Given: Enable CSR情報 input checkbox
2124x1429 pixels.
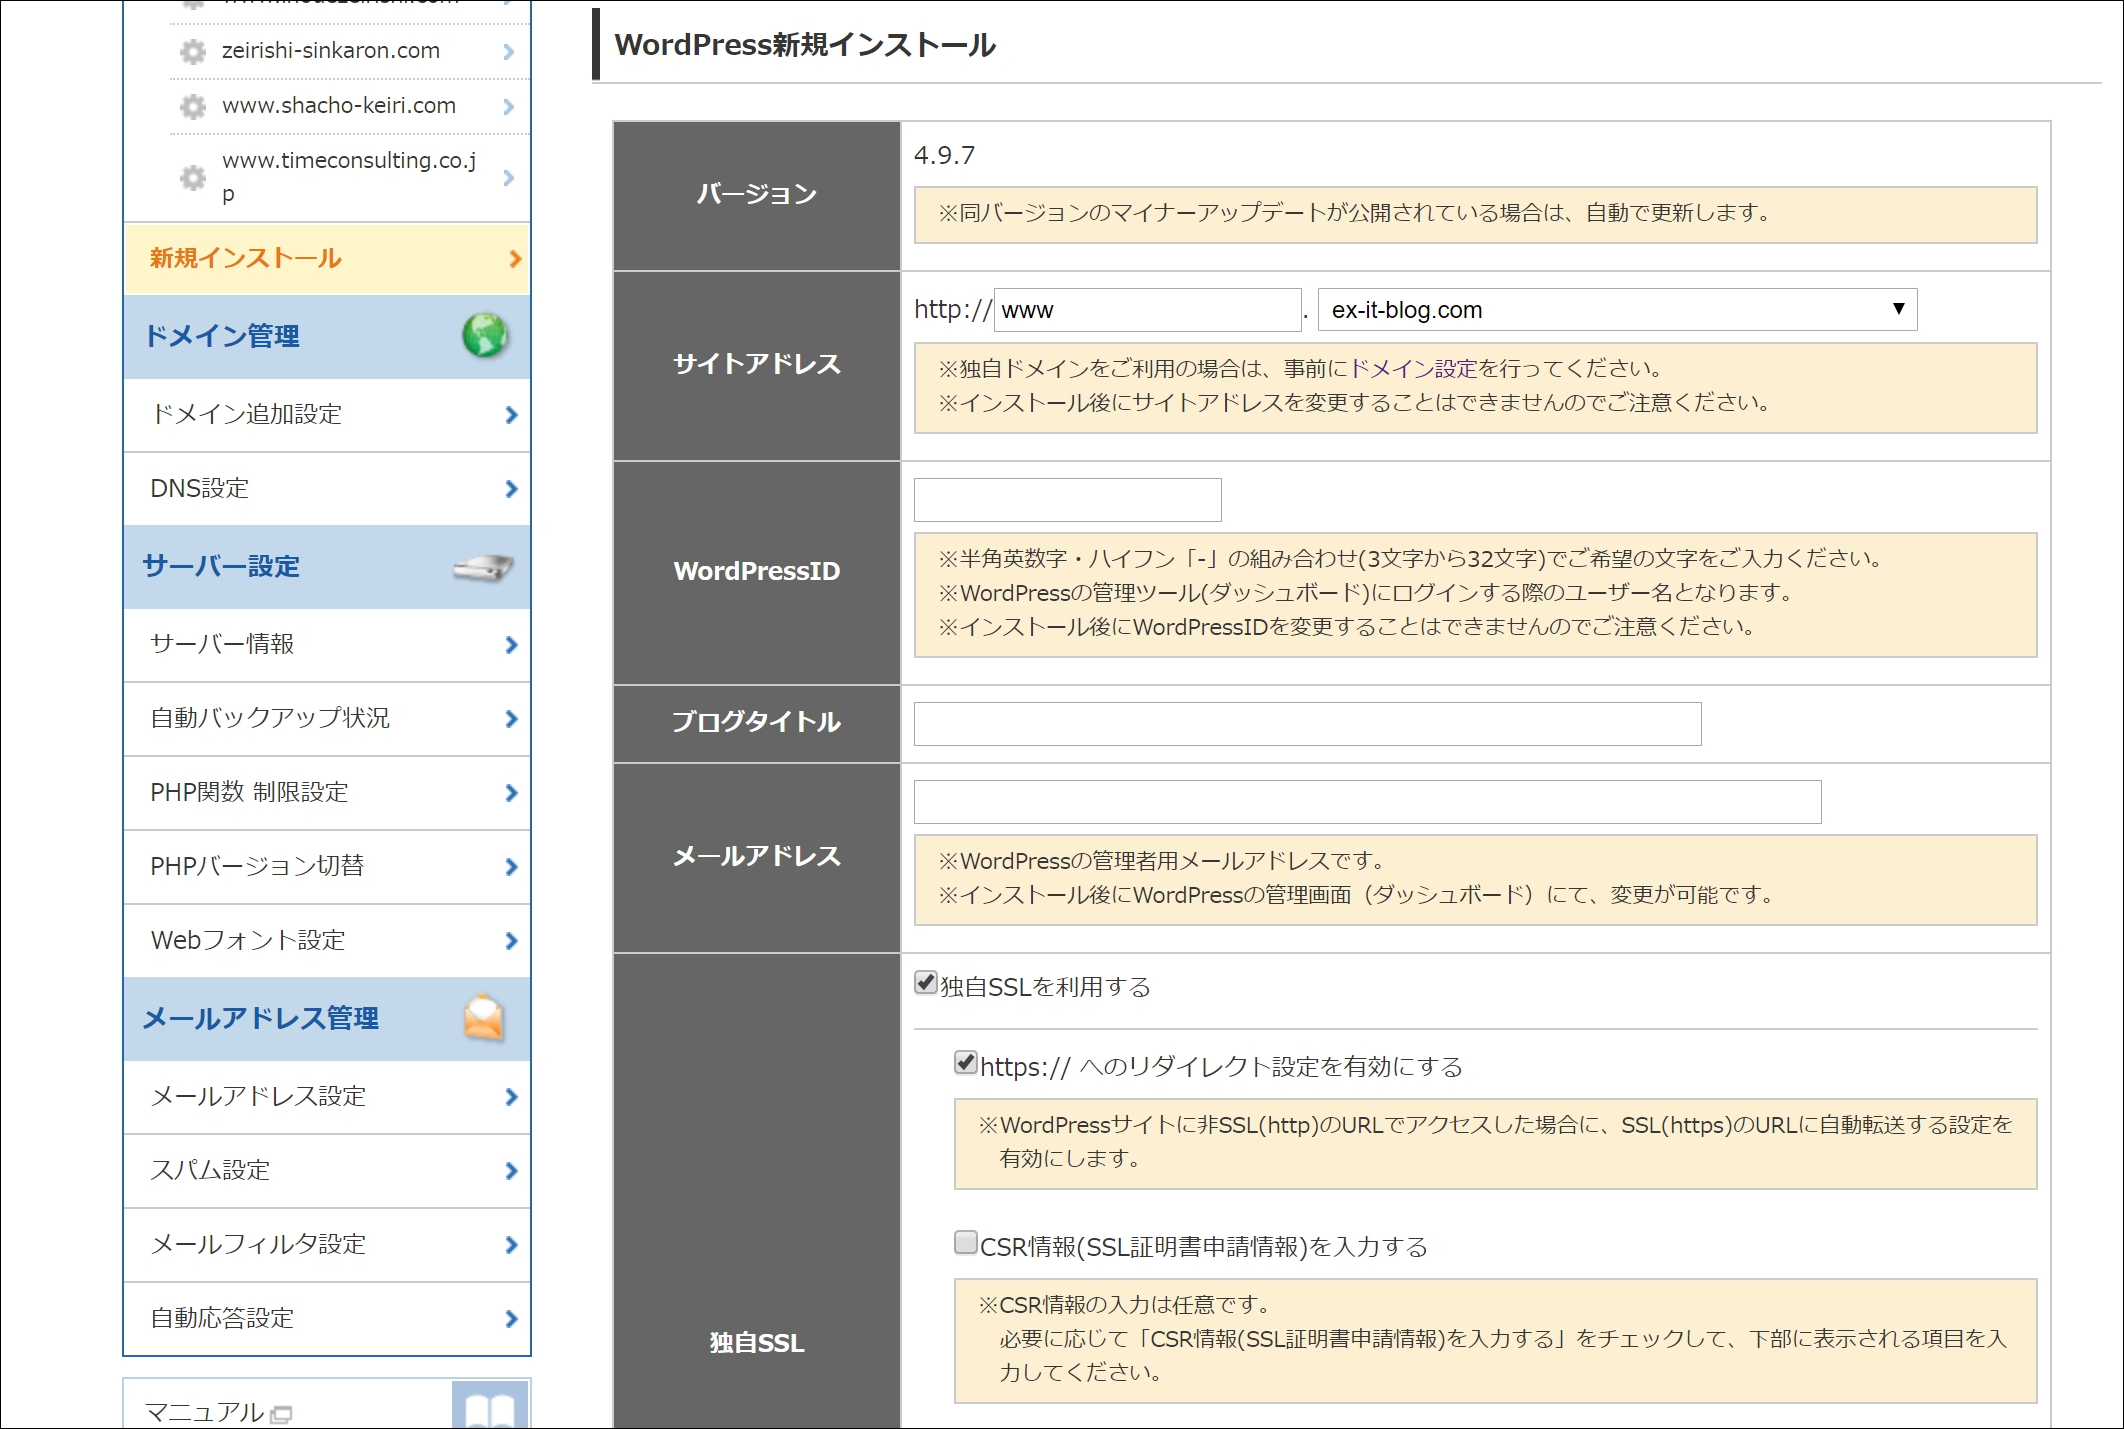Looking at the screenshot, I should pyautogui.click(x=966, y=1243).
